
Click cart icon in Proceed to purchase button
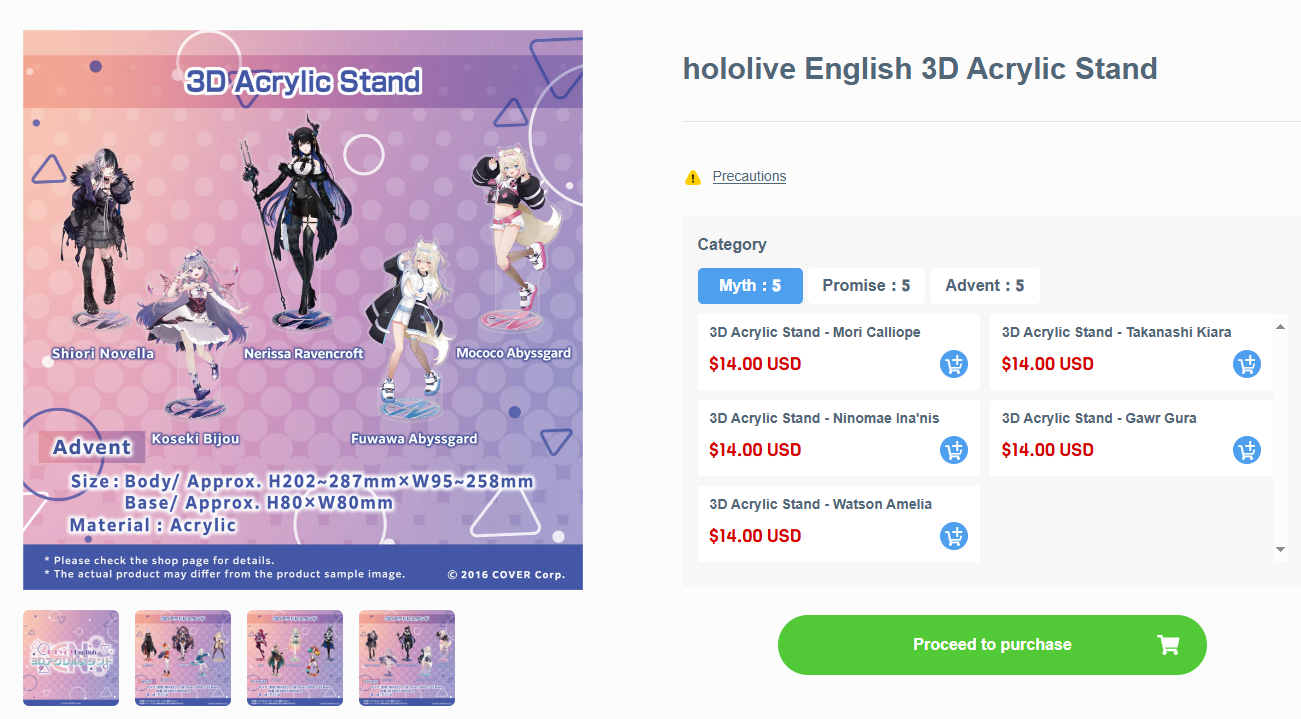click(1168, 645)
